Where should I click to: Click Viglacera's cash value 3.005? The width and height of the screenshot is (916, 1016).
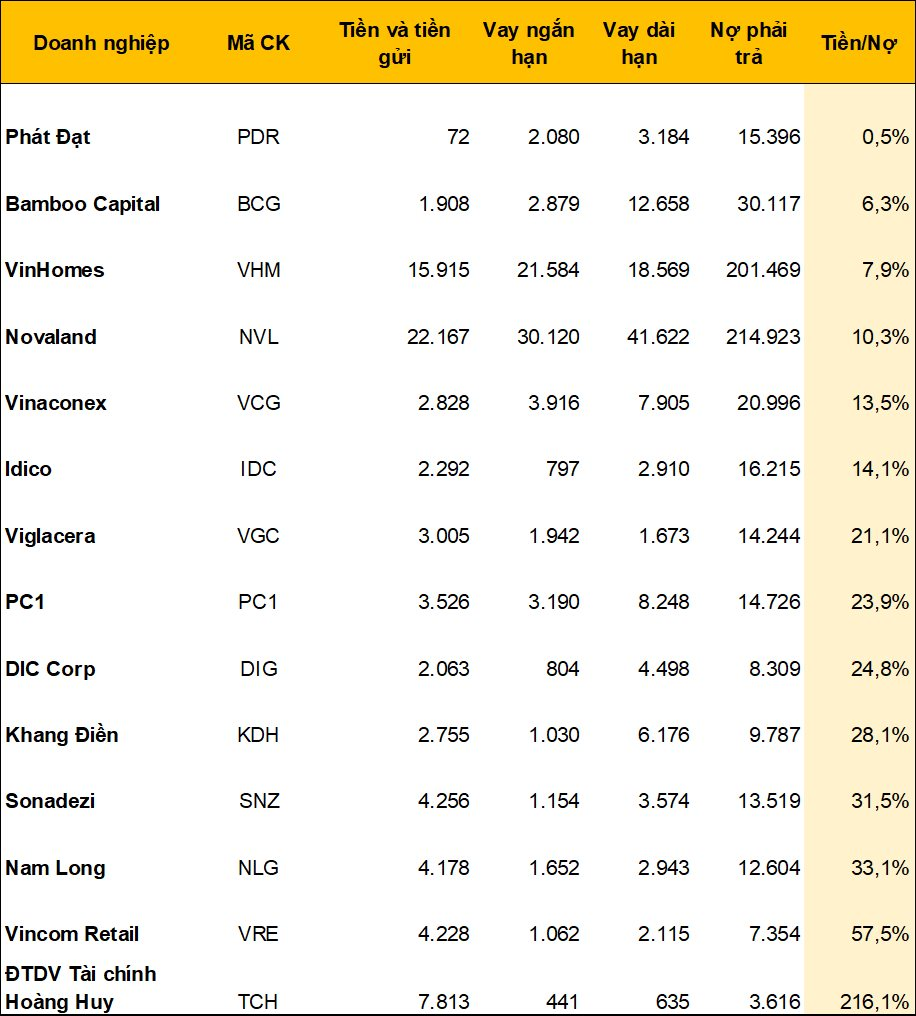[444, 537]
